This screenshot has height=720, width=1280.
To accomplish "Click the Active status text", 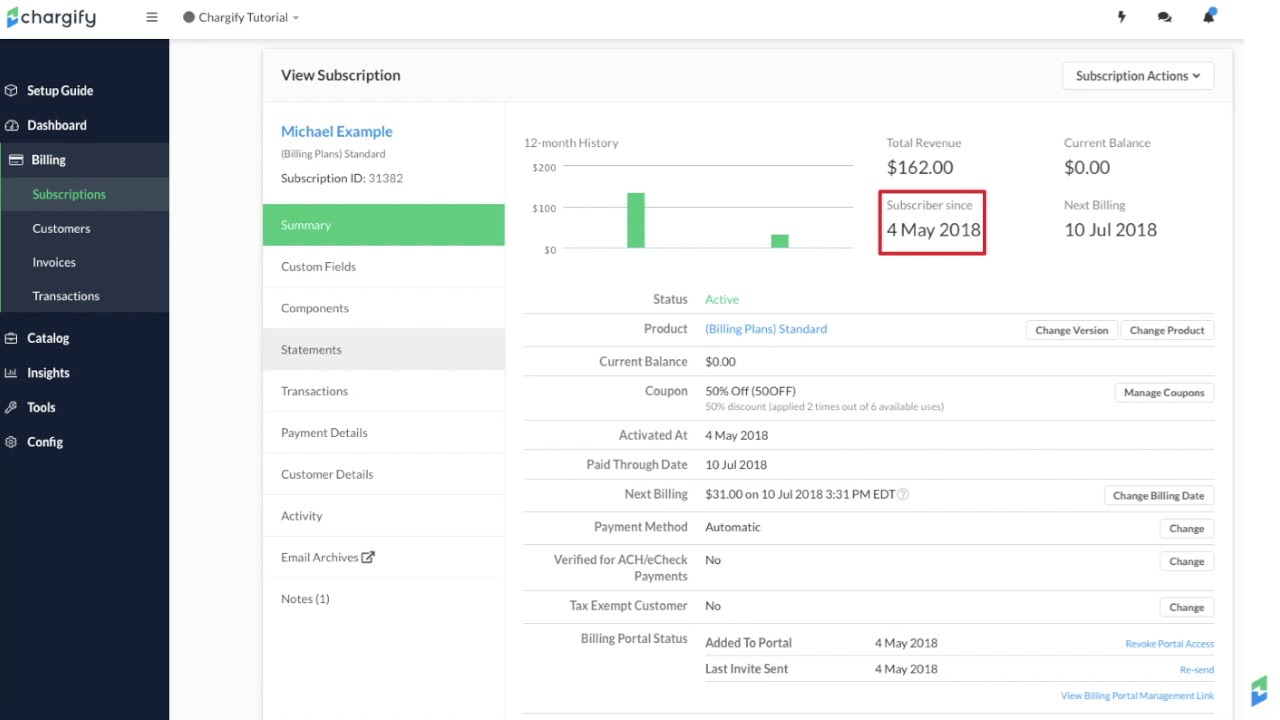I will pos(722,300).
